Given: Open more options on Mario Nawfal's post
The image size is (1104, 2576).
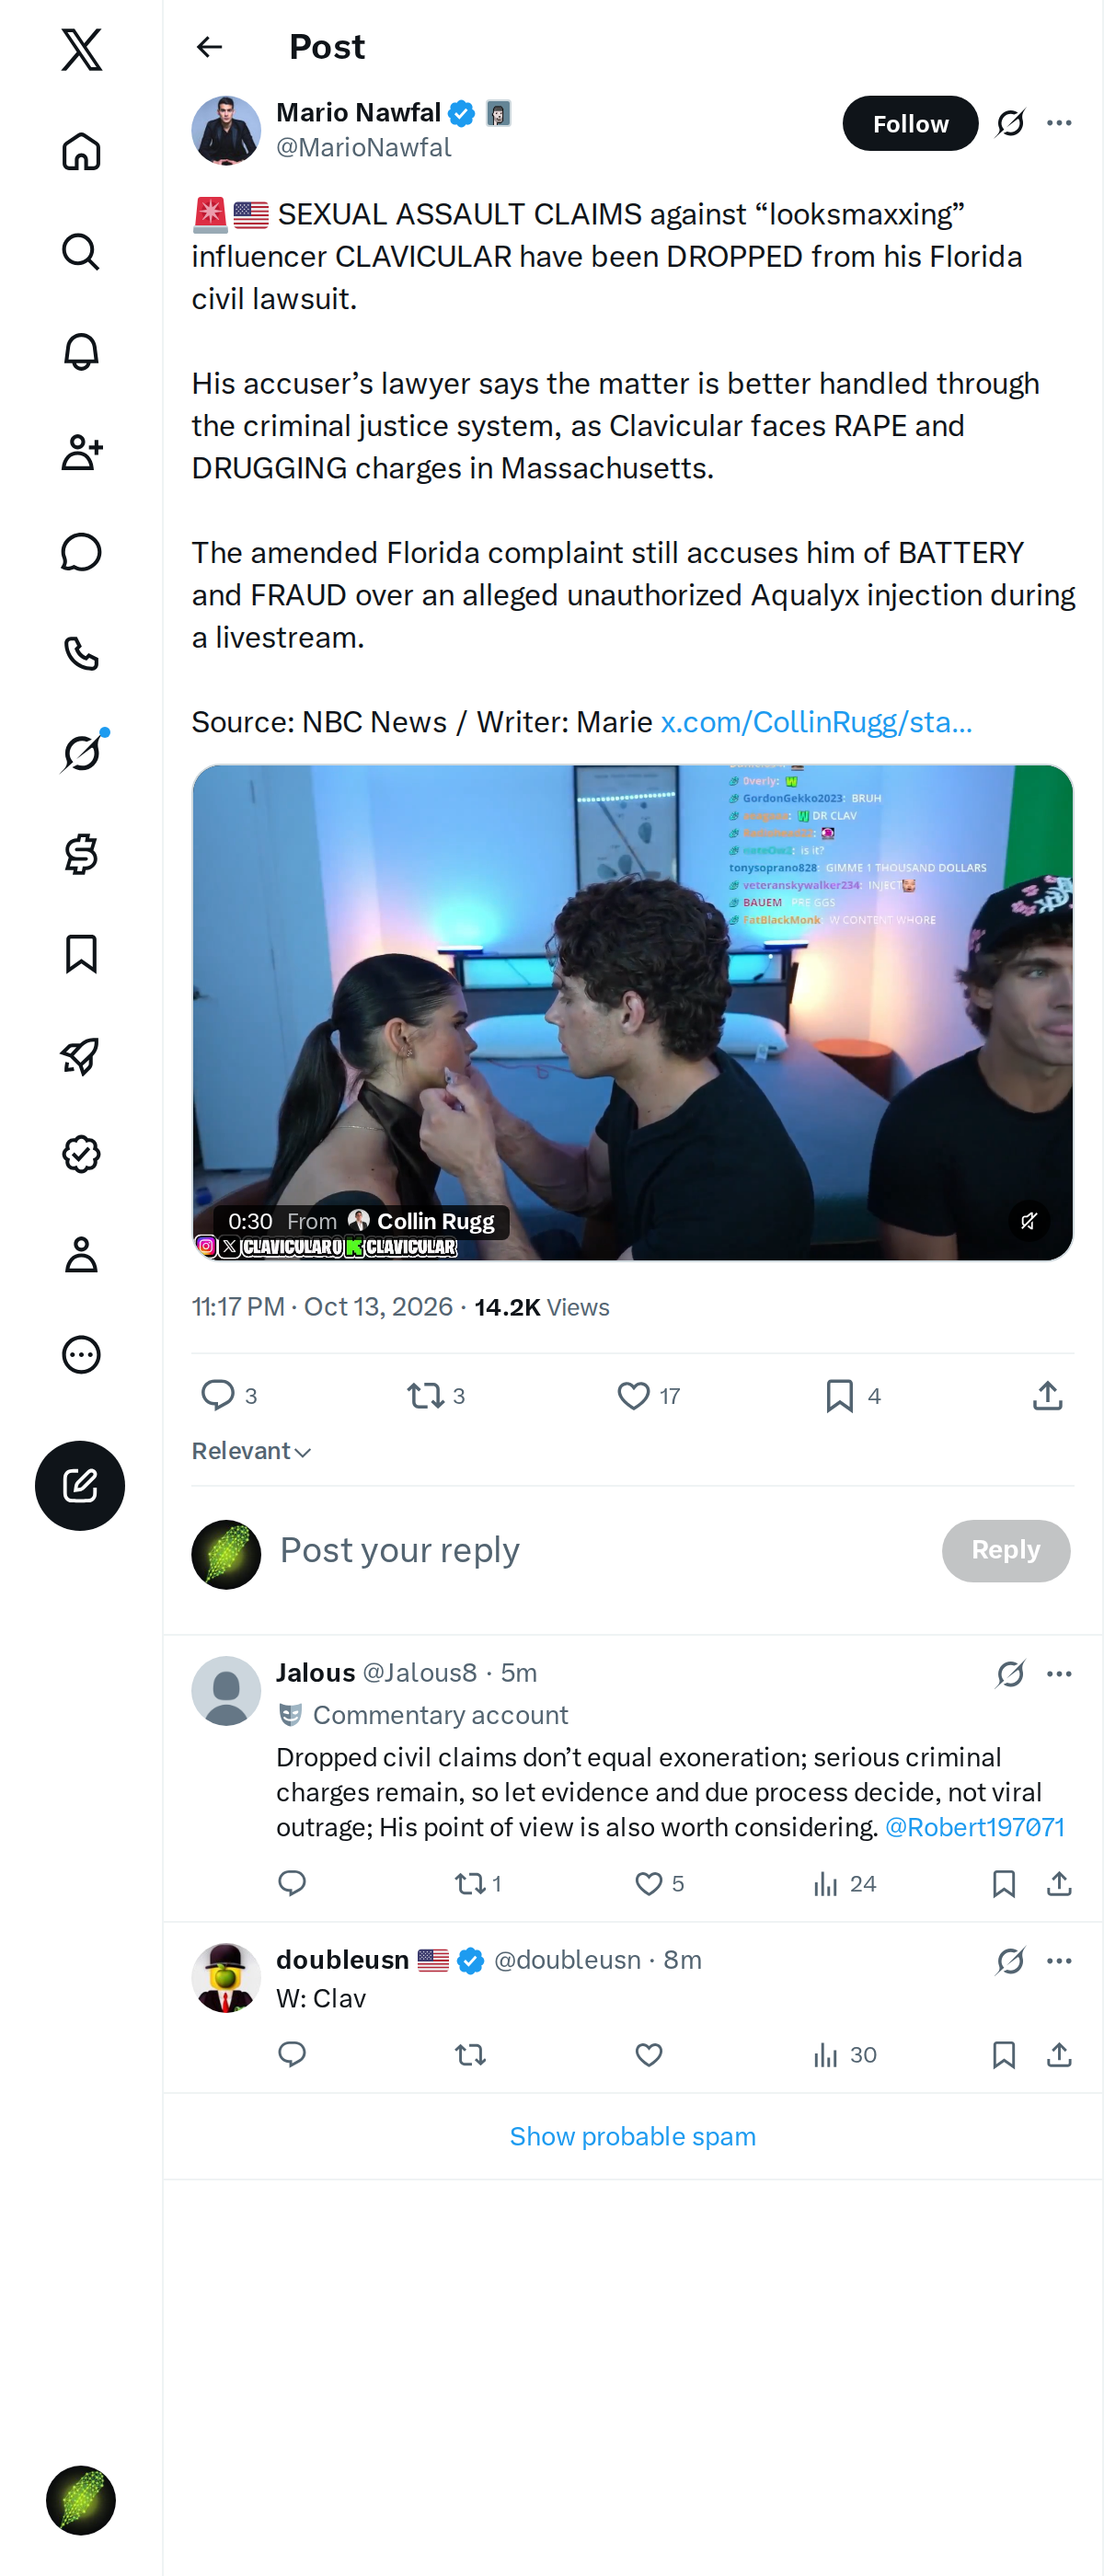Looking at the screenshot, I should [1059, 123].
